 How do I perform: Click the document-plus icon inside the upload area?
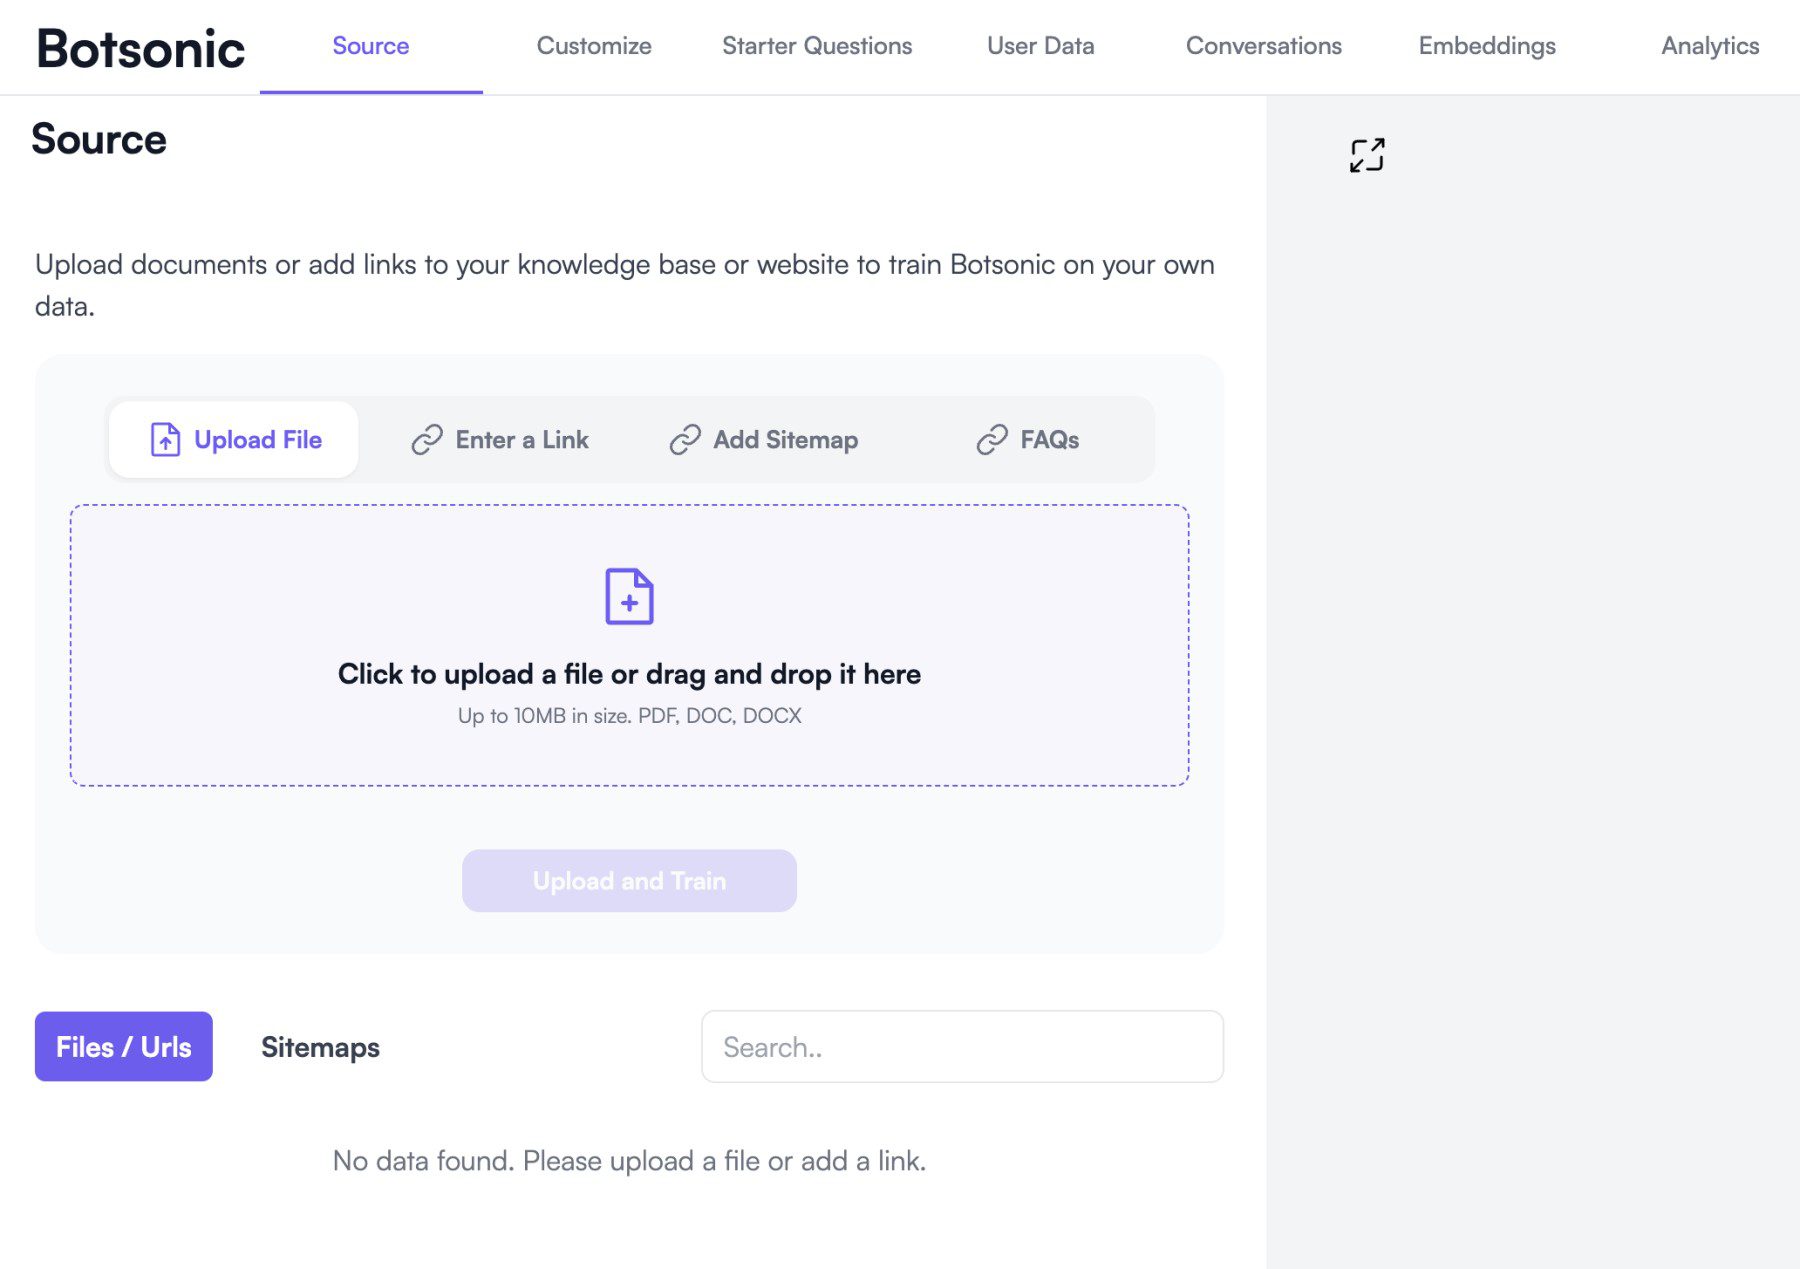coord(629,597)
